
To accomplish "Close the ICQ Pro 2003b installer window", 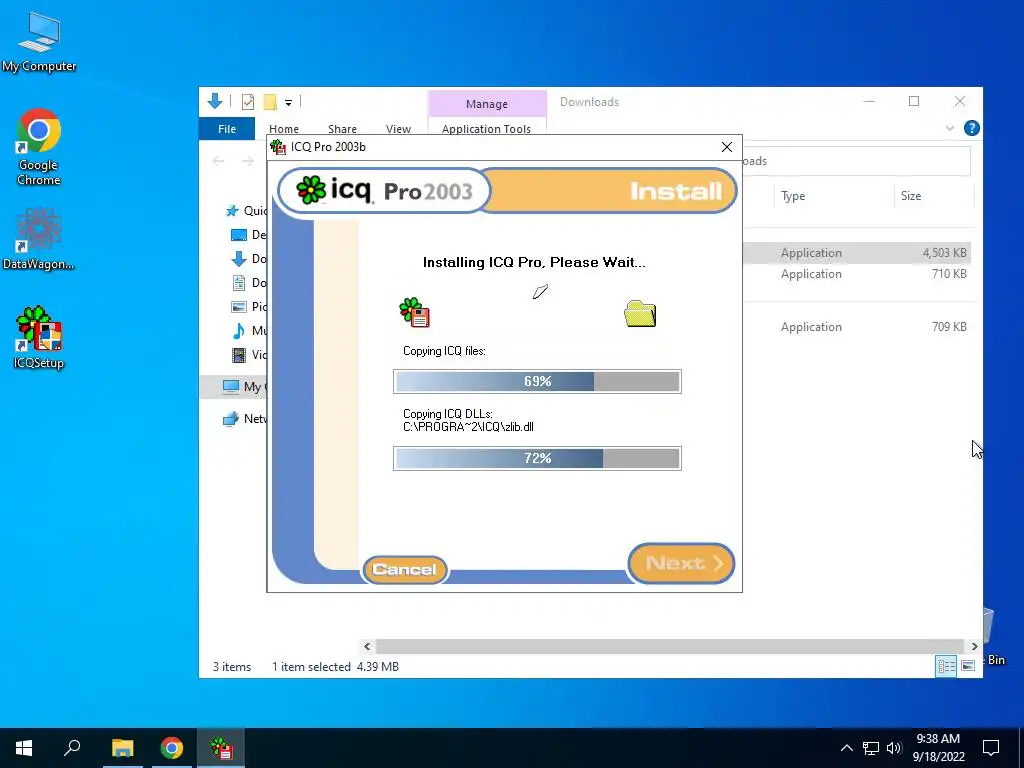I will 727,147.
